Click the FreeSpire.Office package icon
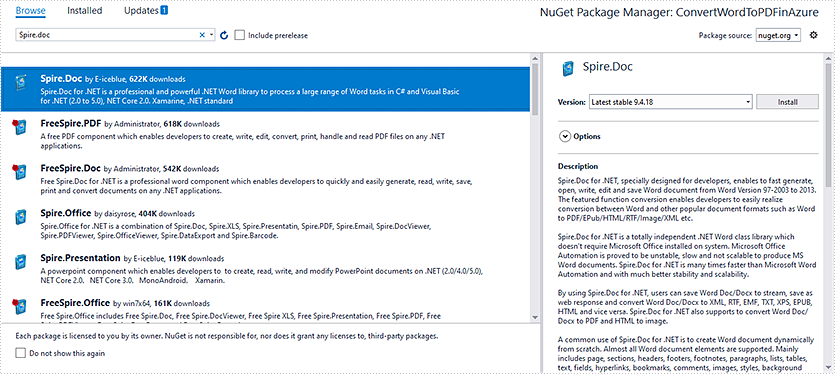Image resolution: width=835 pixels, height=374 pixels. click(20, 306)
